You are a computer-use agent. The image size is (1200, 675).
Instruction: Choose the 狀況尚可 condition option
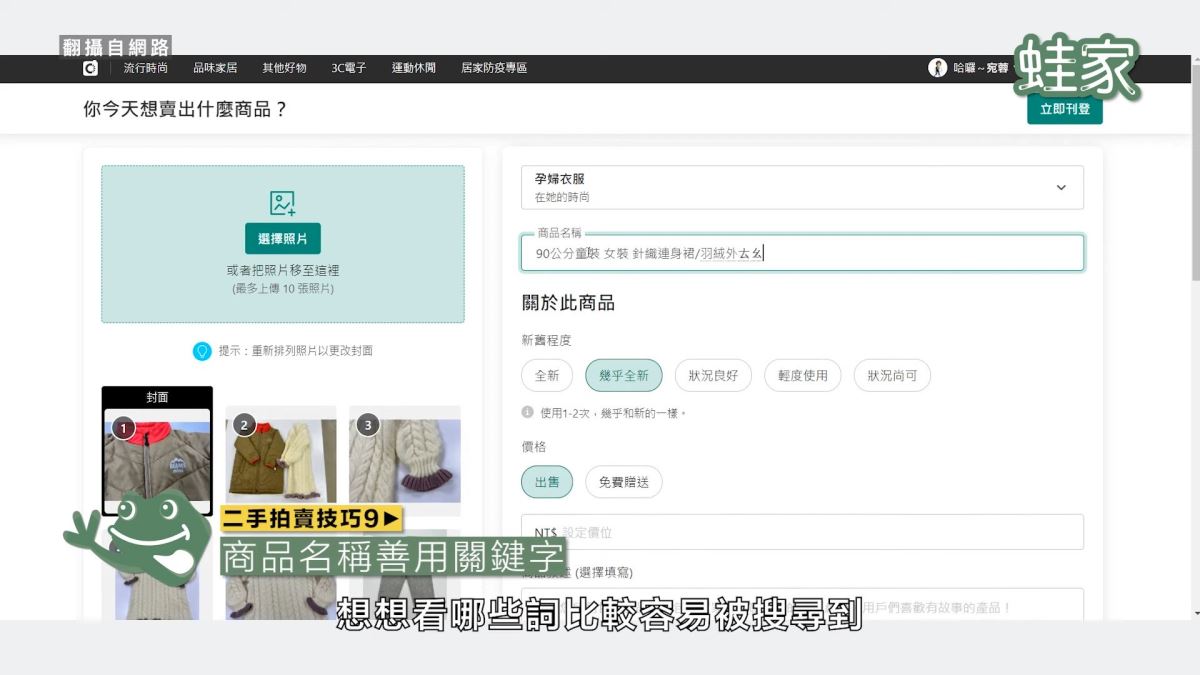point(892,376)
